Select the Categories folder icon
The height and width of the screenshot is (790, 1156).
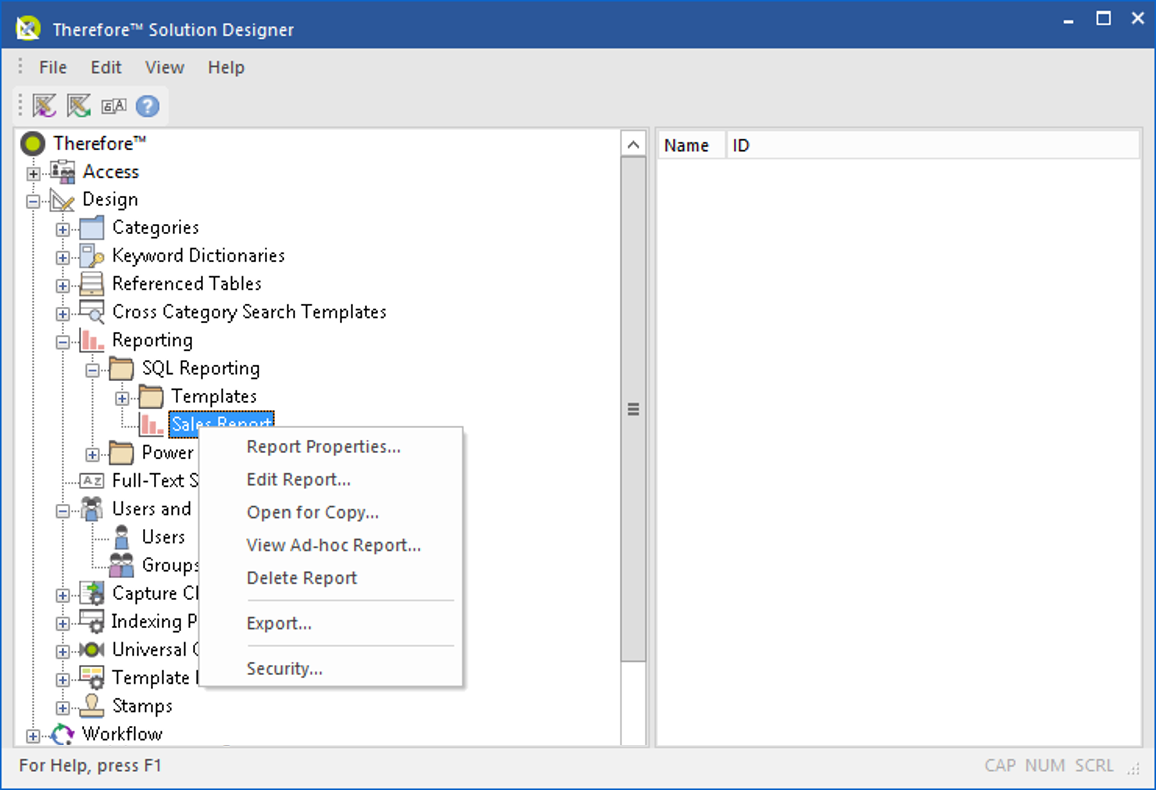[91, 227]
